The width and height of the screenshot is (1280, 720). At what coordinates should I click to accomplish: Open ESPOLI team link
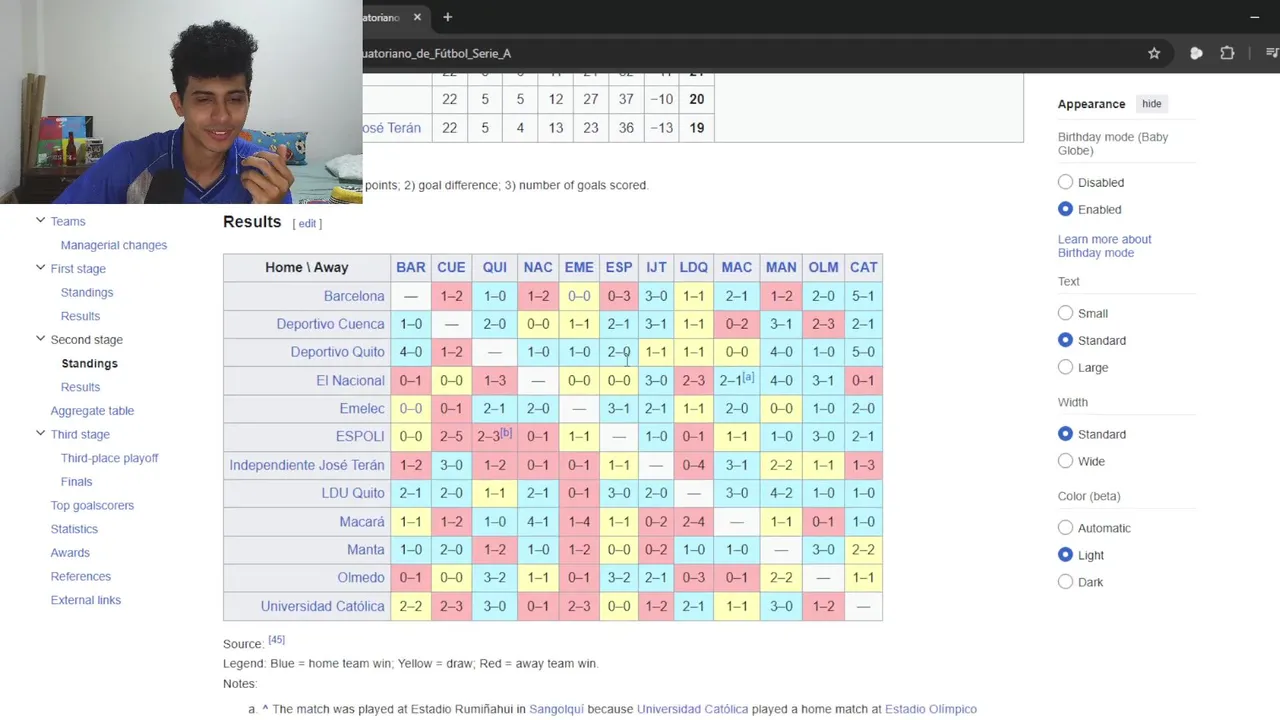(x=360, y=436)
